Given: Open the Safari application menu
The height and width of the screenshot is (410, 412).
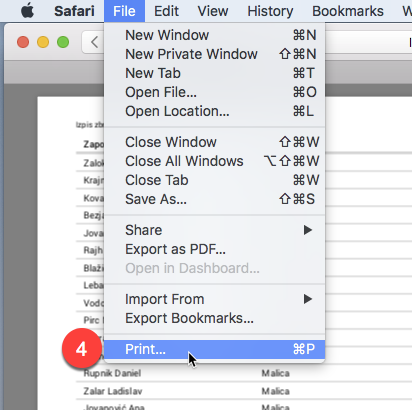Looking at the screenshot, I should 74,11.
